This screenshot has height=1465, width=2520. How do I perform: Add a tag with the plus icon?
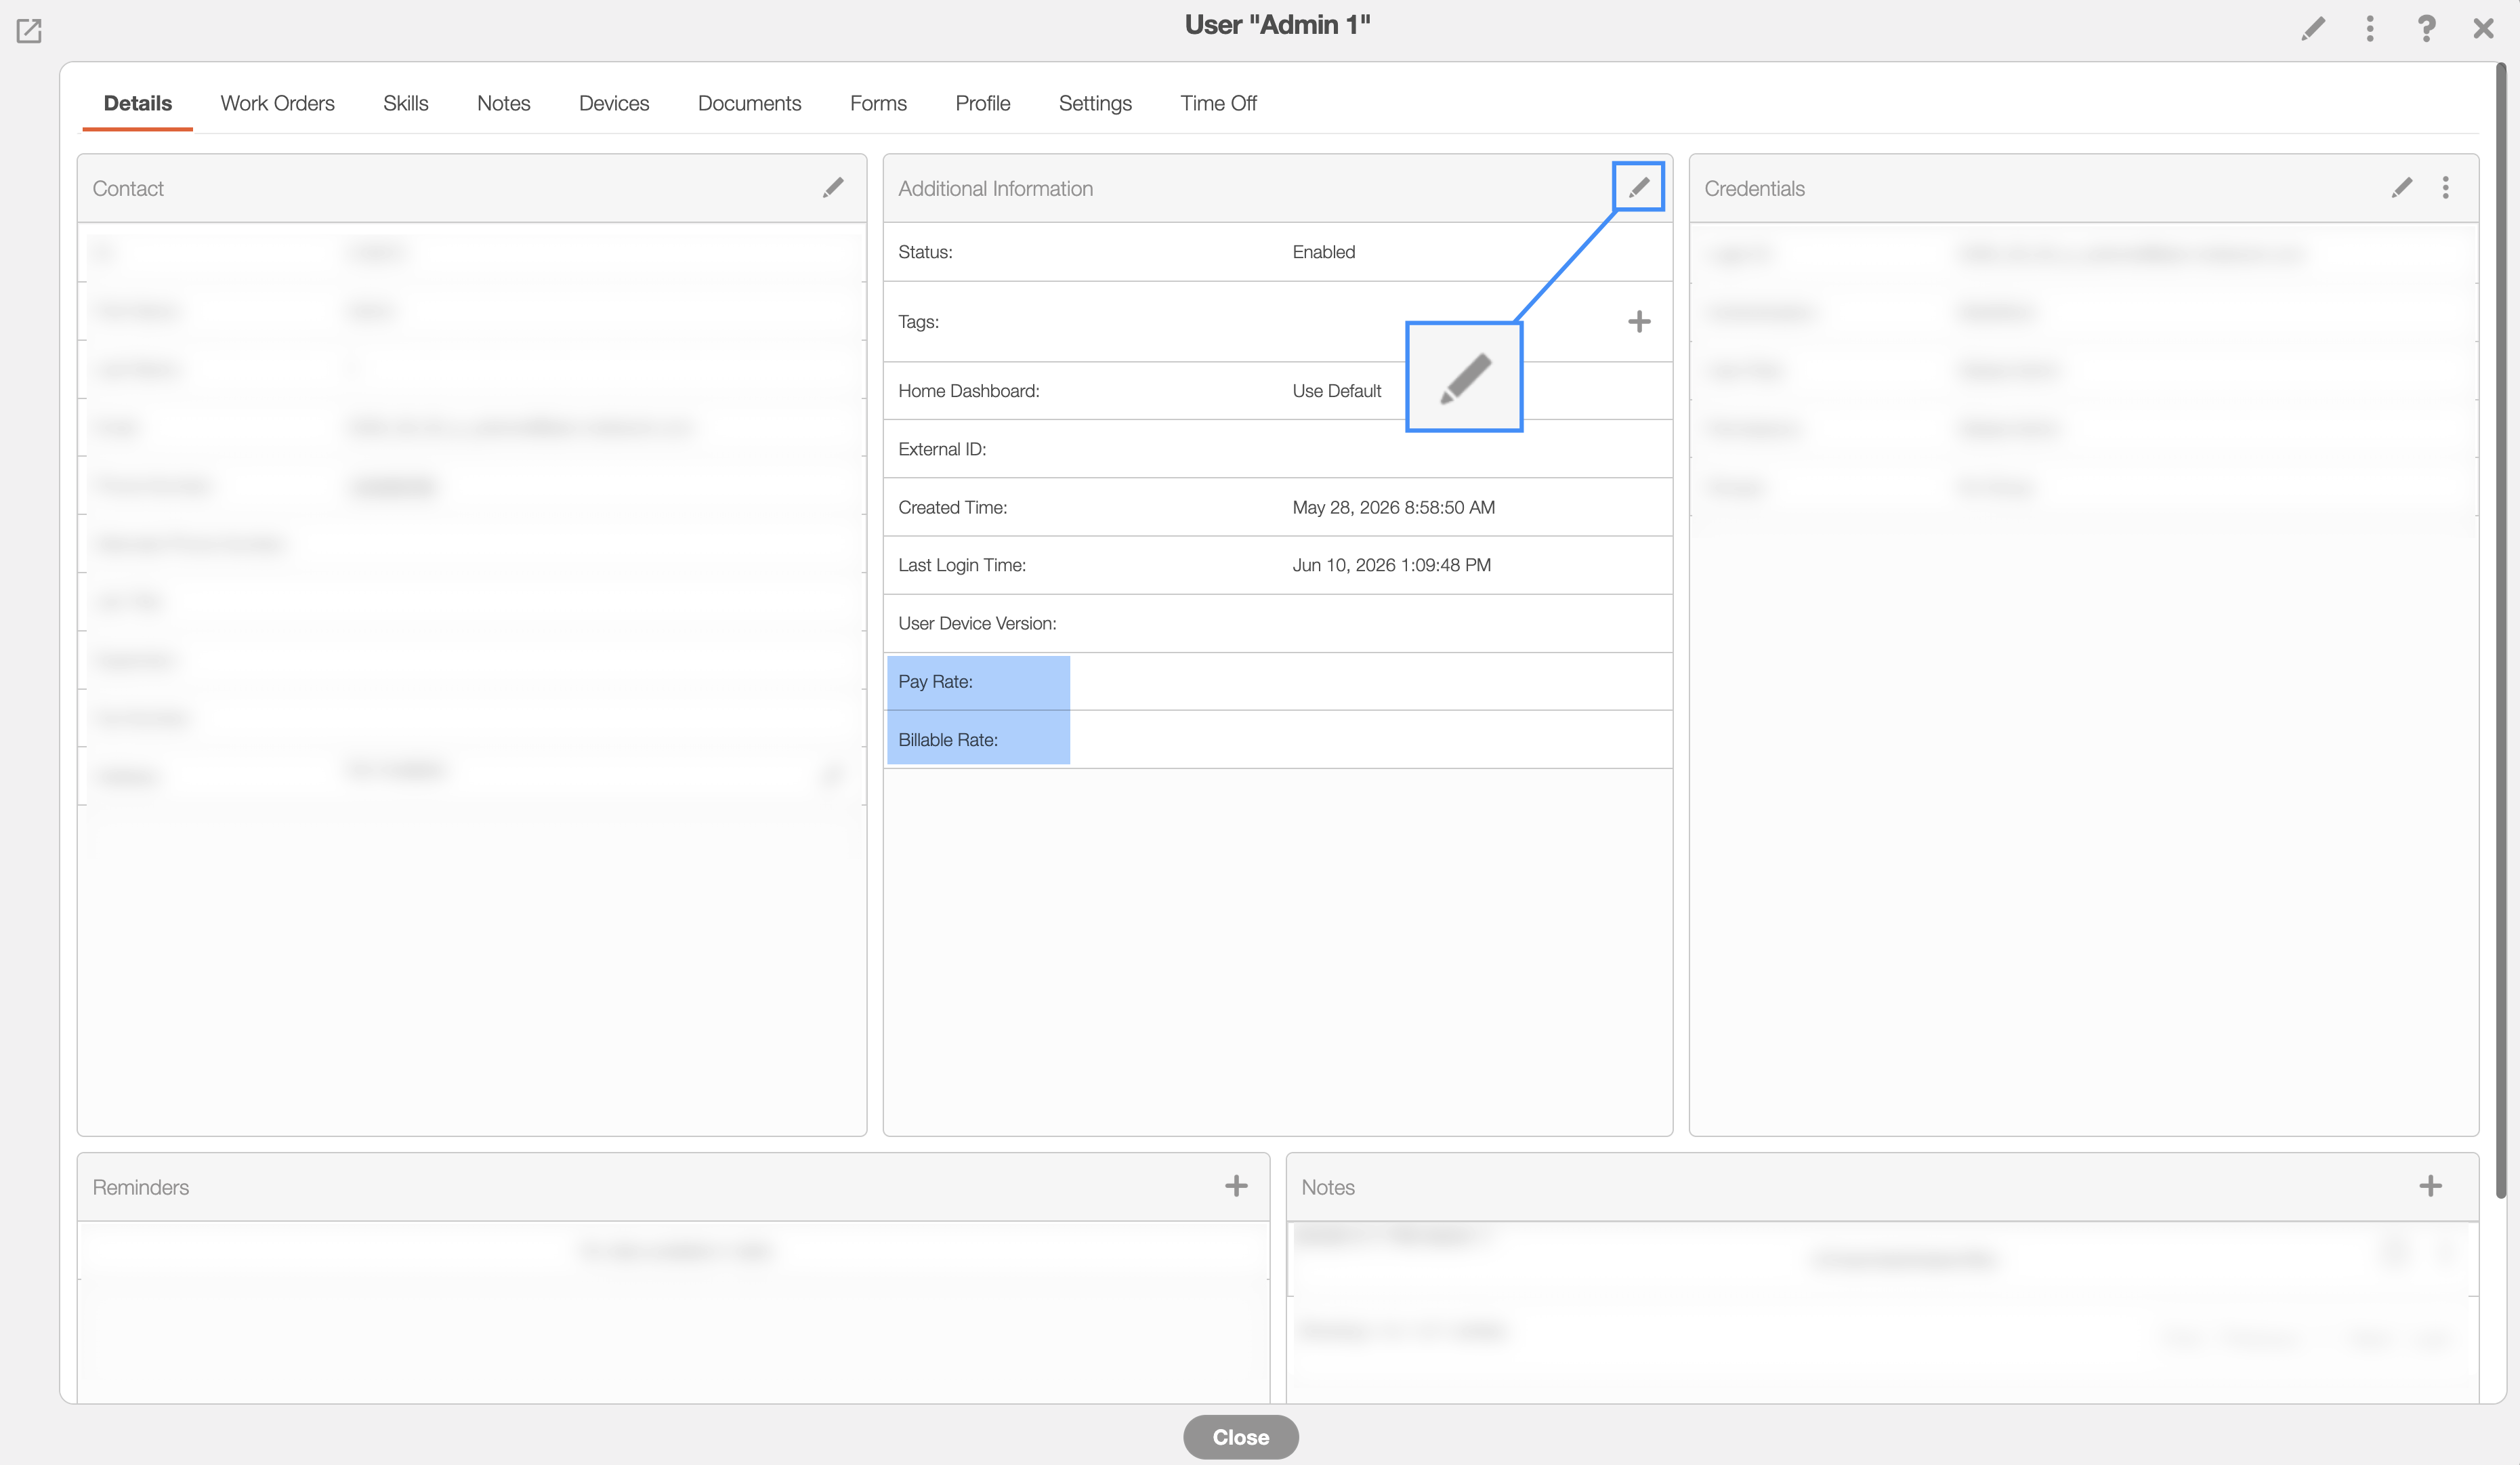pyautogui.click(x=1639, y=322)
